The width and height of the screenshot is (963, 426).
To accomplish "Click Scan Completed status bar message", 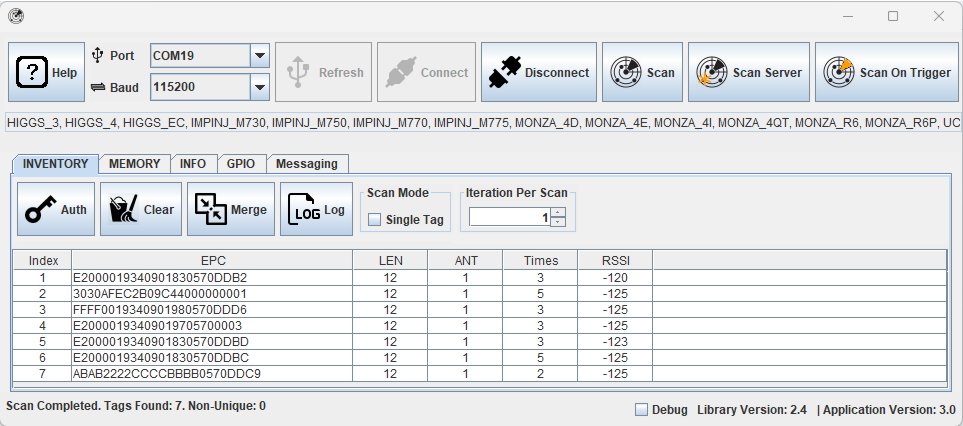I will tap(136, 406).
